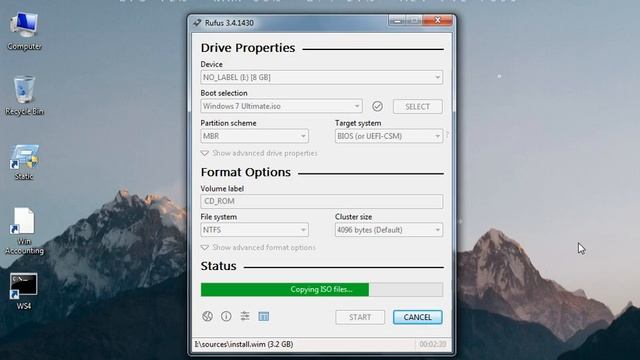The image size is (640, 360).
Task: Click the elapsed time 00:02:30 readout
Action: point(433,344)
